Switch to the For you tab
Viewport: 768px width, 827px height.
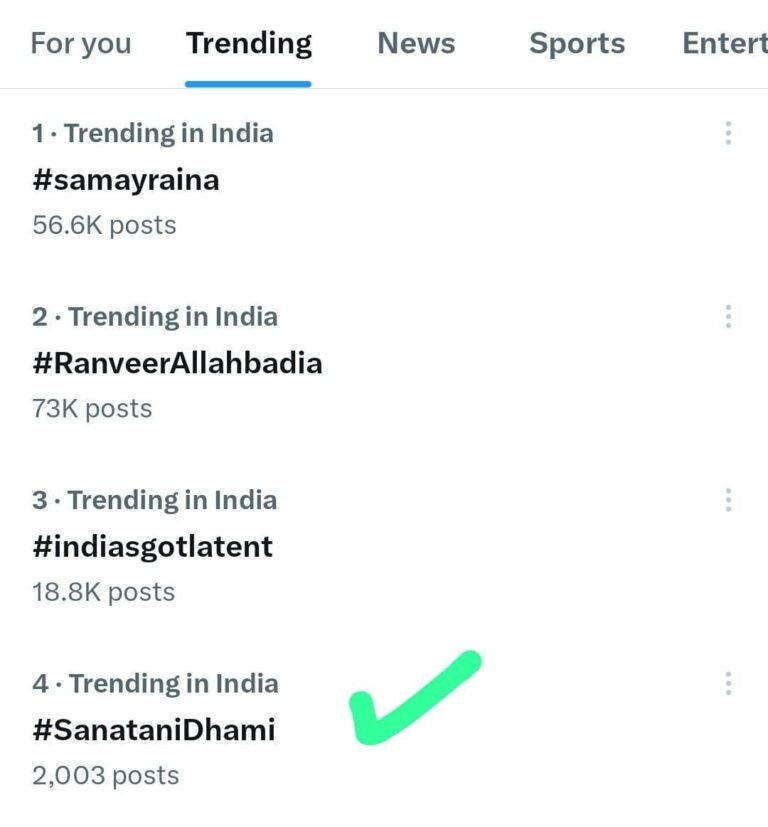click(x=80, y=44)
